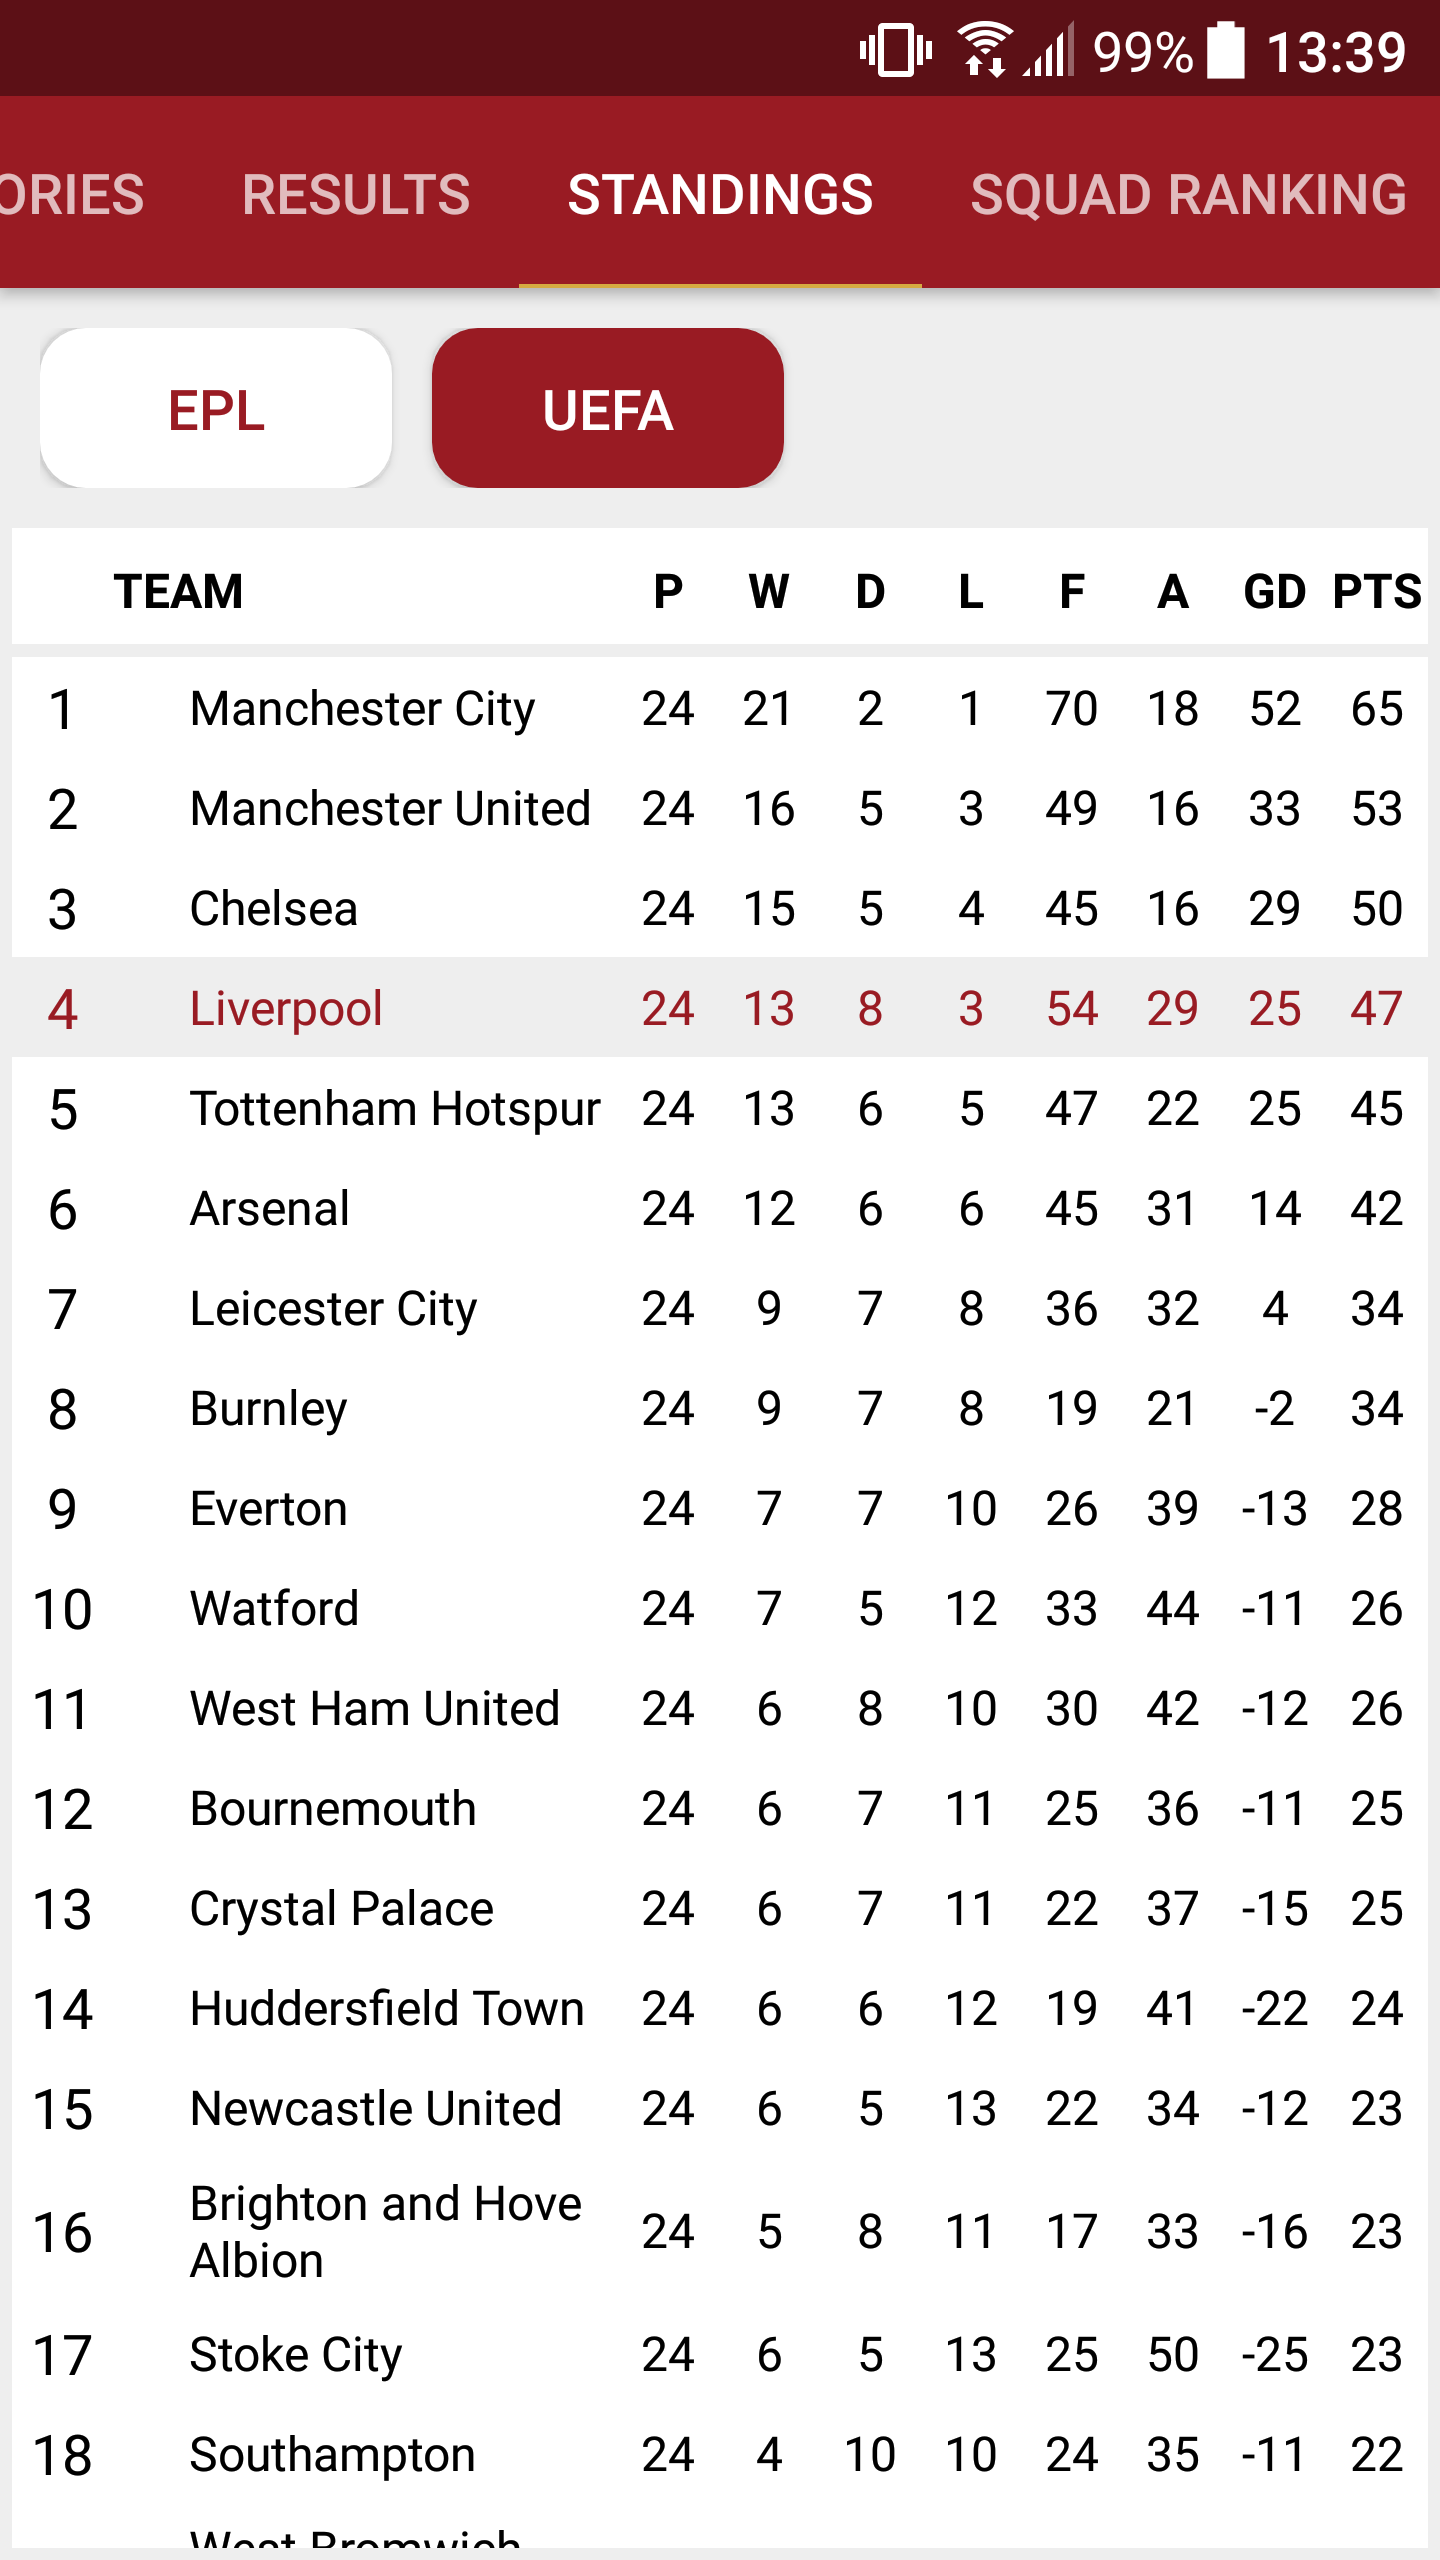Tap the PTS column header

click(x=1377, y=591)
